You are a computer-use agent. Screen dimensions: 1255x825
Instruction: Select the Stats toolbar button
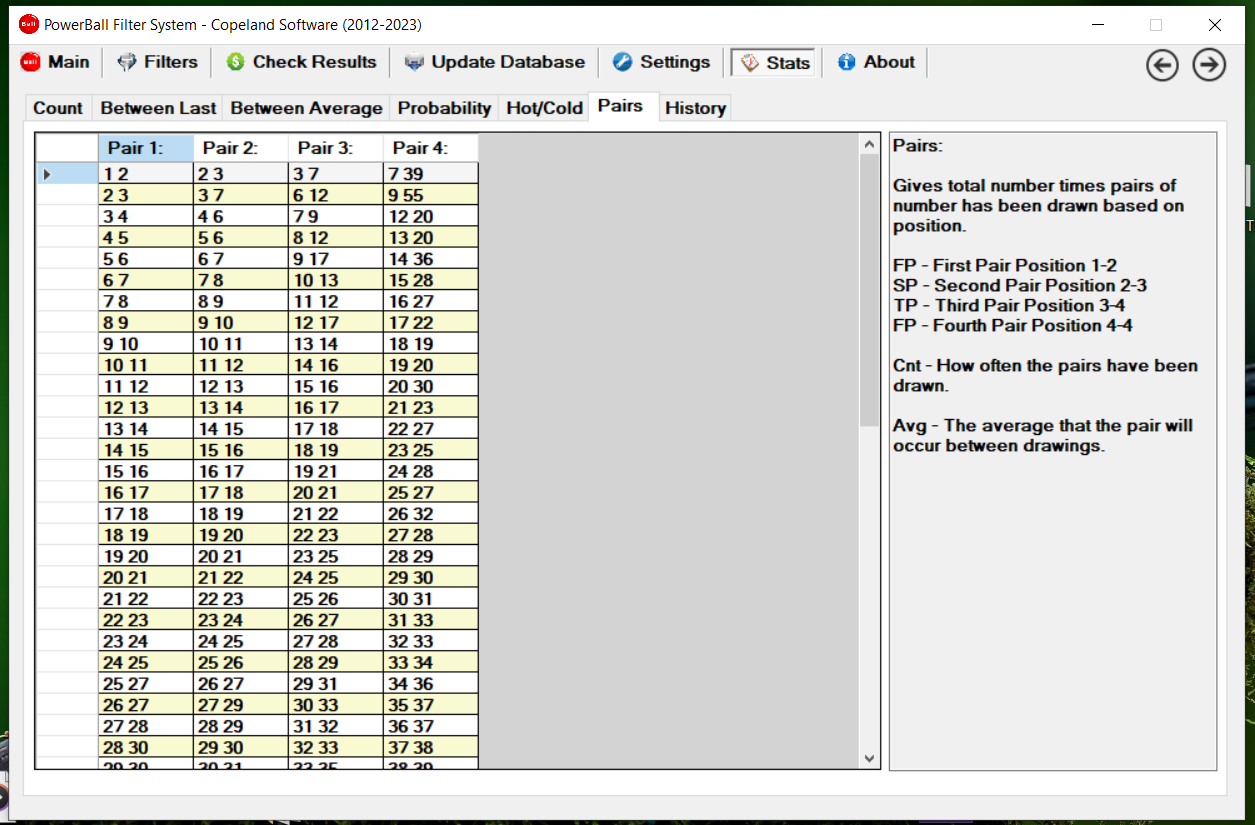pos(775,63)
